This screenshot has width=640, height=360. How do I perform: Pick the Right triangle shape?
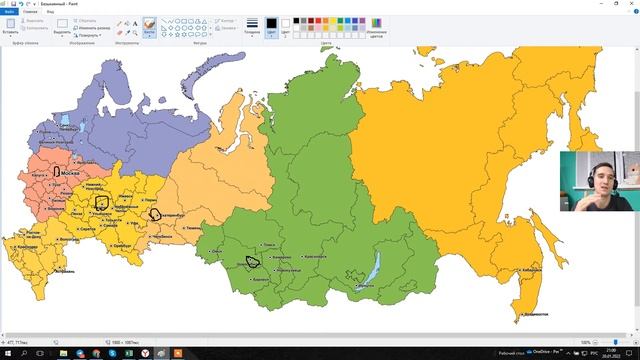coord(164,28)
